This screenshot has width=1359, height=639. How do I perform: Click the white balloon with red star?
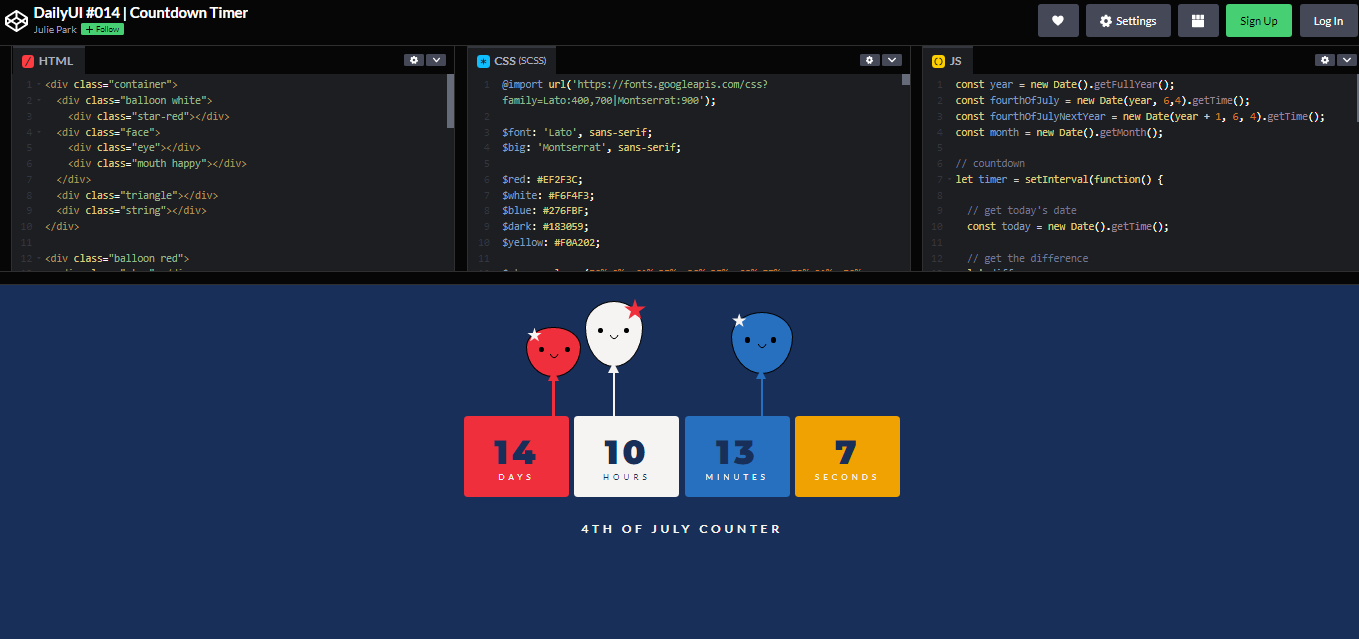(x=614, y=334)
